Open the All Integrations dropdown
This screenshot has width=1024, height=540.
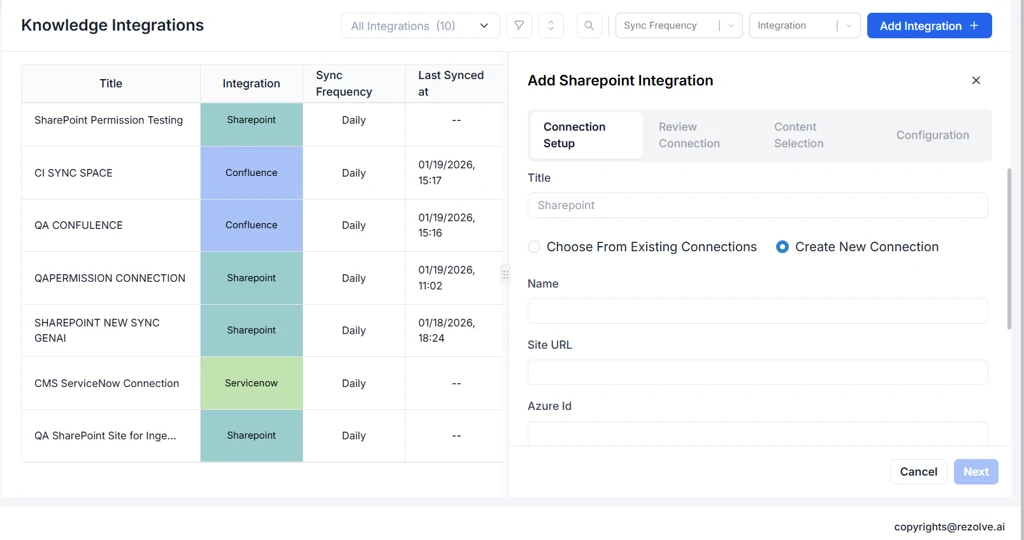click(x=420, y=26)
